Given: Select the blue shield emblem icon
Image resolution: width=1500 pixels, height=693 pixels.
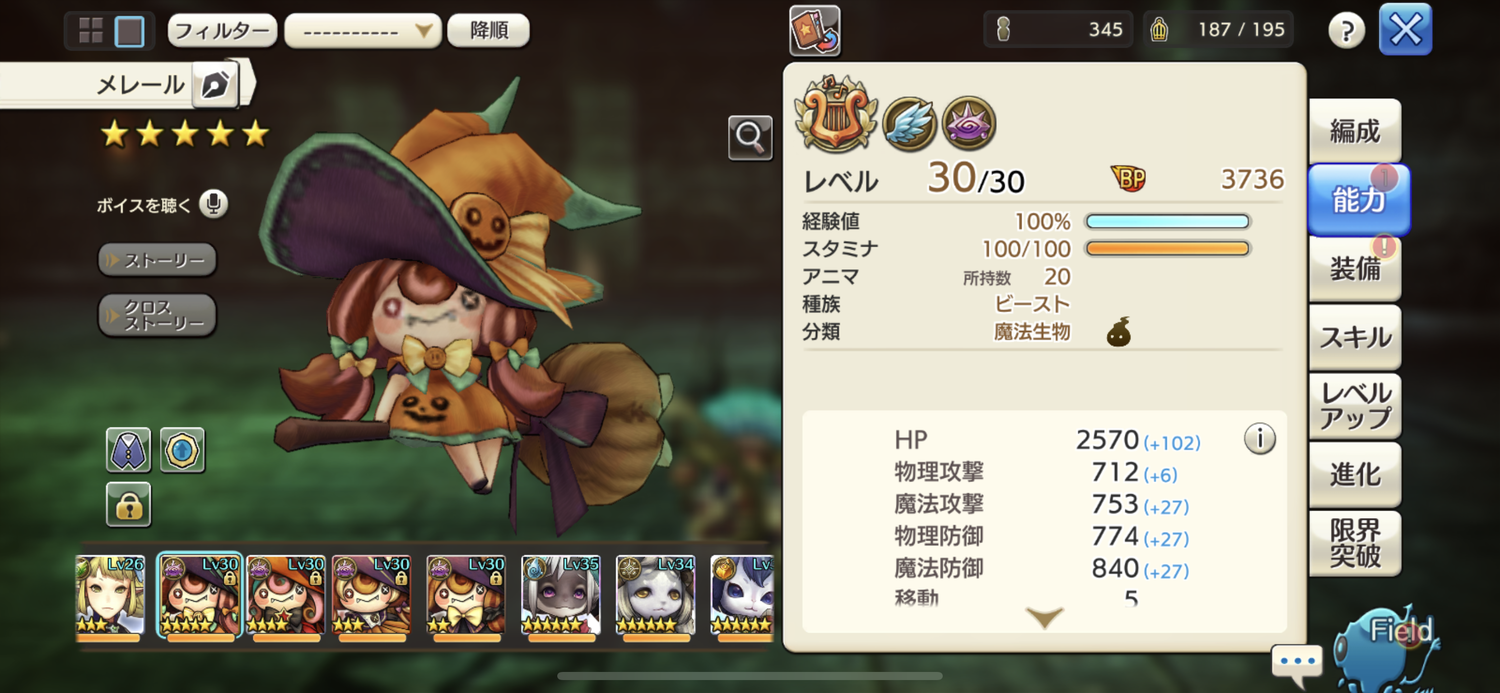Looking at the screenshot, I should 182,450.
